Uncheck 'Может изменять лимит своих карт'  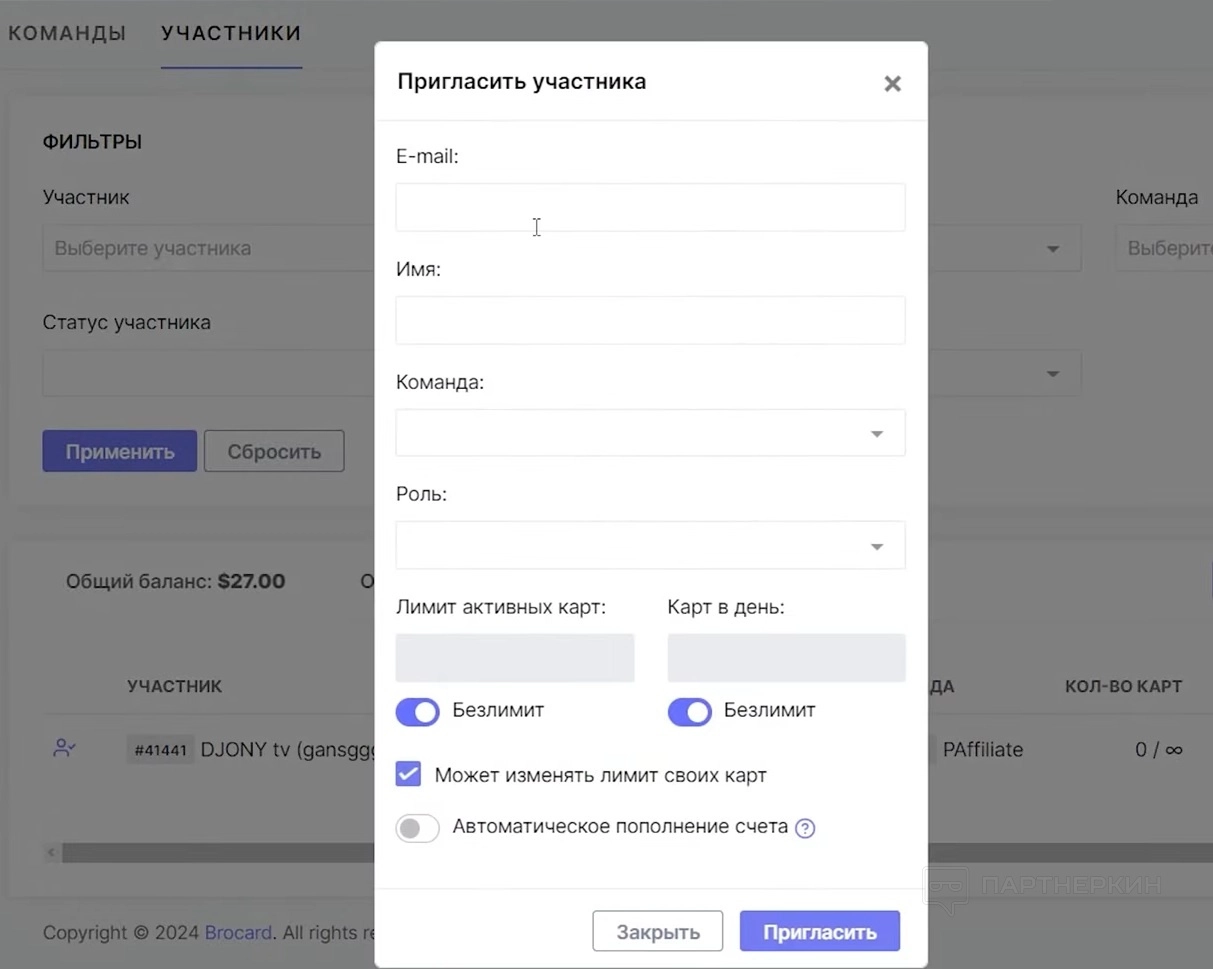[408, 775]
